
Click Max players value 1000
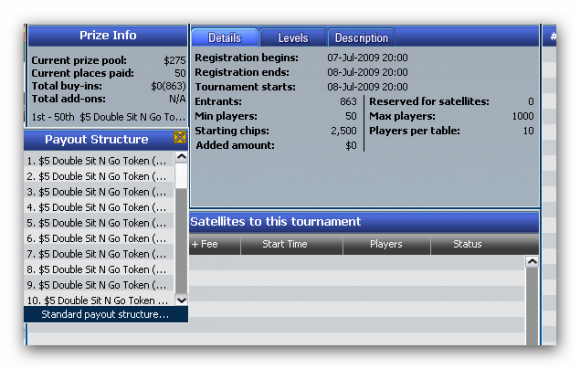pyautogui.click(x=523, y=116)
